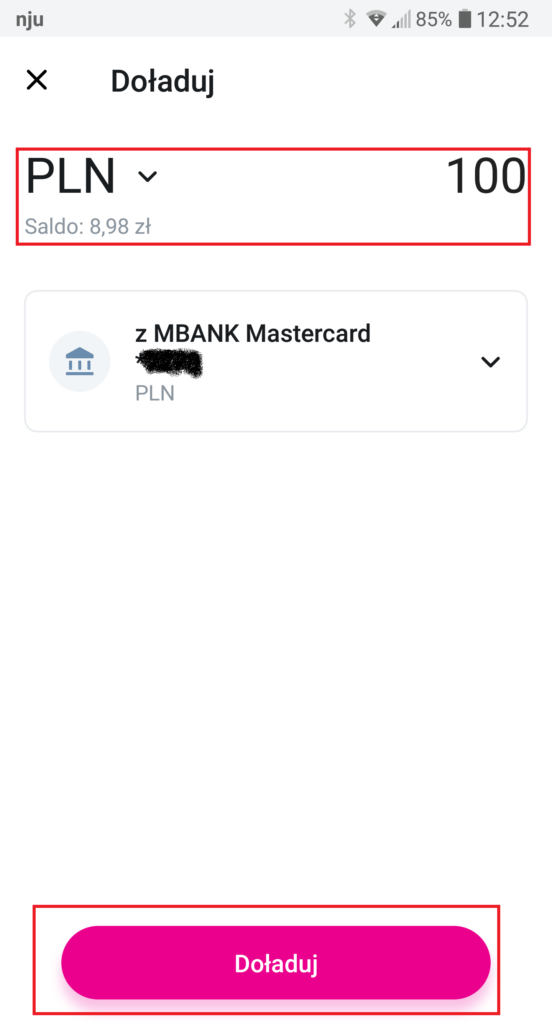Screen dimensions: 552x1024
Task: Tap the 12:52 clock in status bar
Action: point(502,19)
